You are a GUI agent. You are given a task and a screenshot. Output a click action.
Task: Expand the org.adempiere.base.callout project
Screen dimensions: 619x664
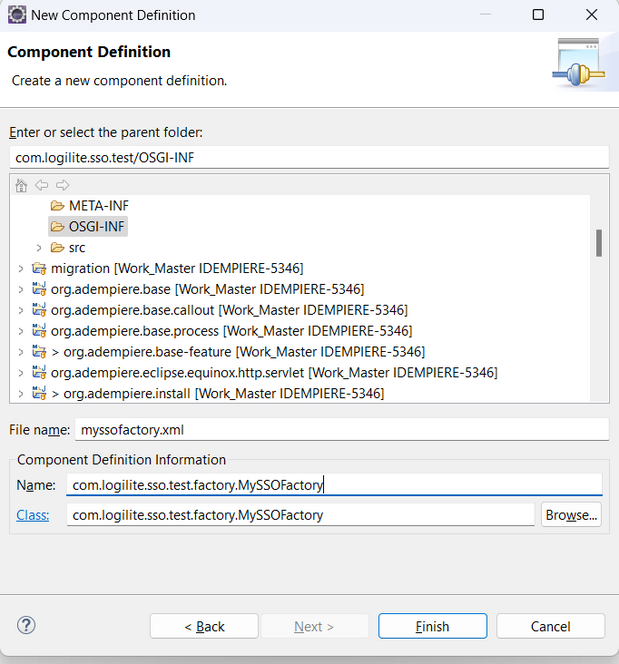tap(21, 310)
